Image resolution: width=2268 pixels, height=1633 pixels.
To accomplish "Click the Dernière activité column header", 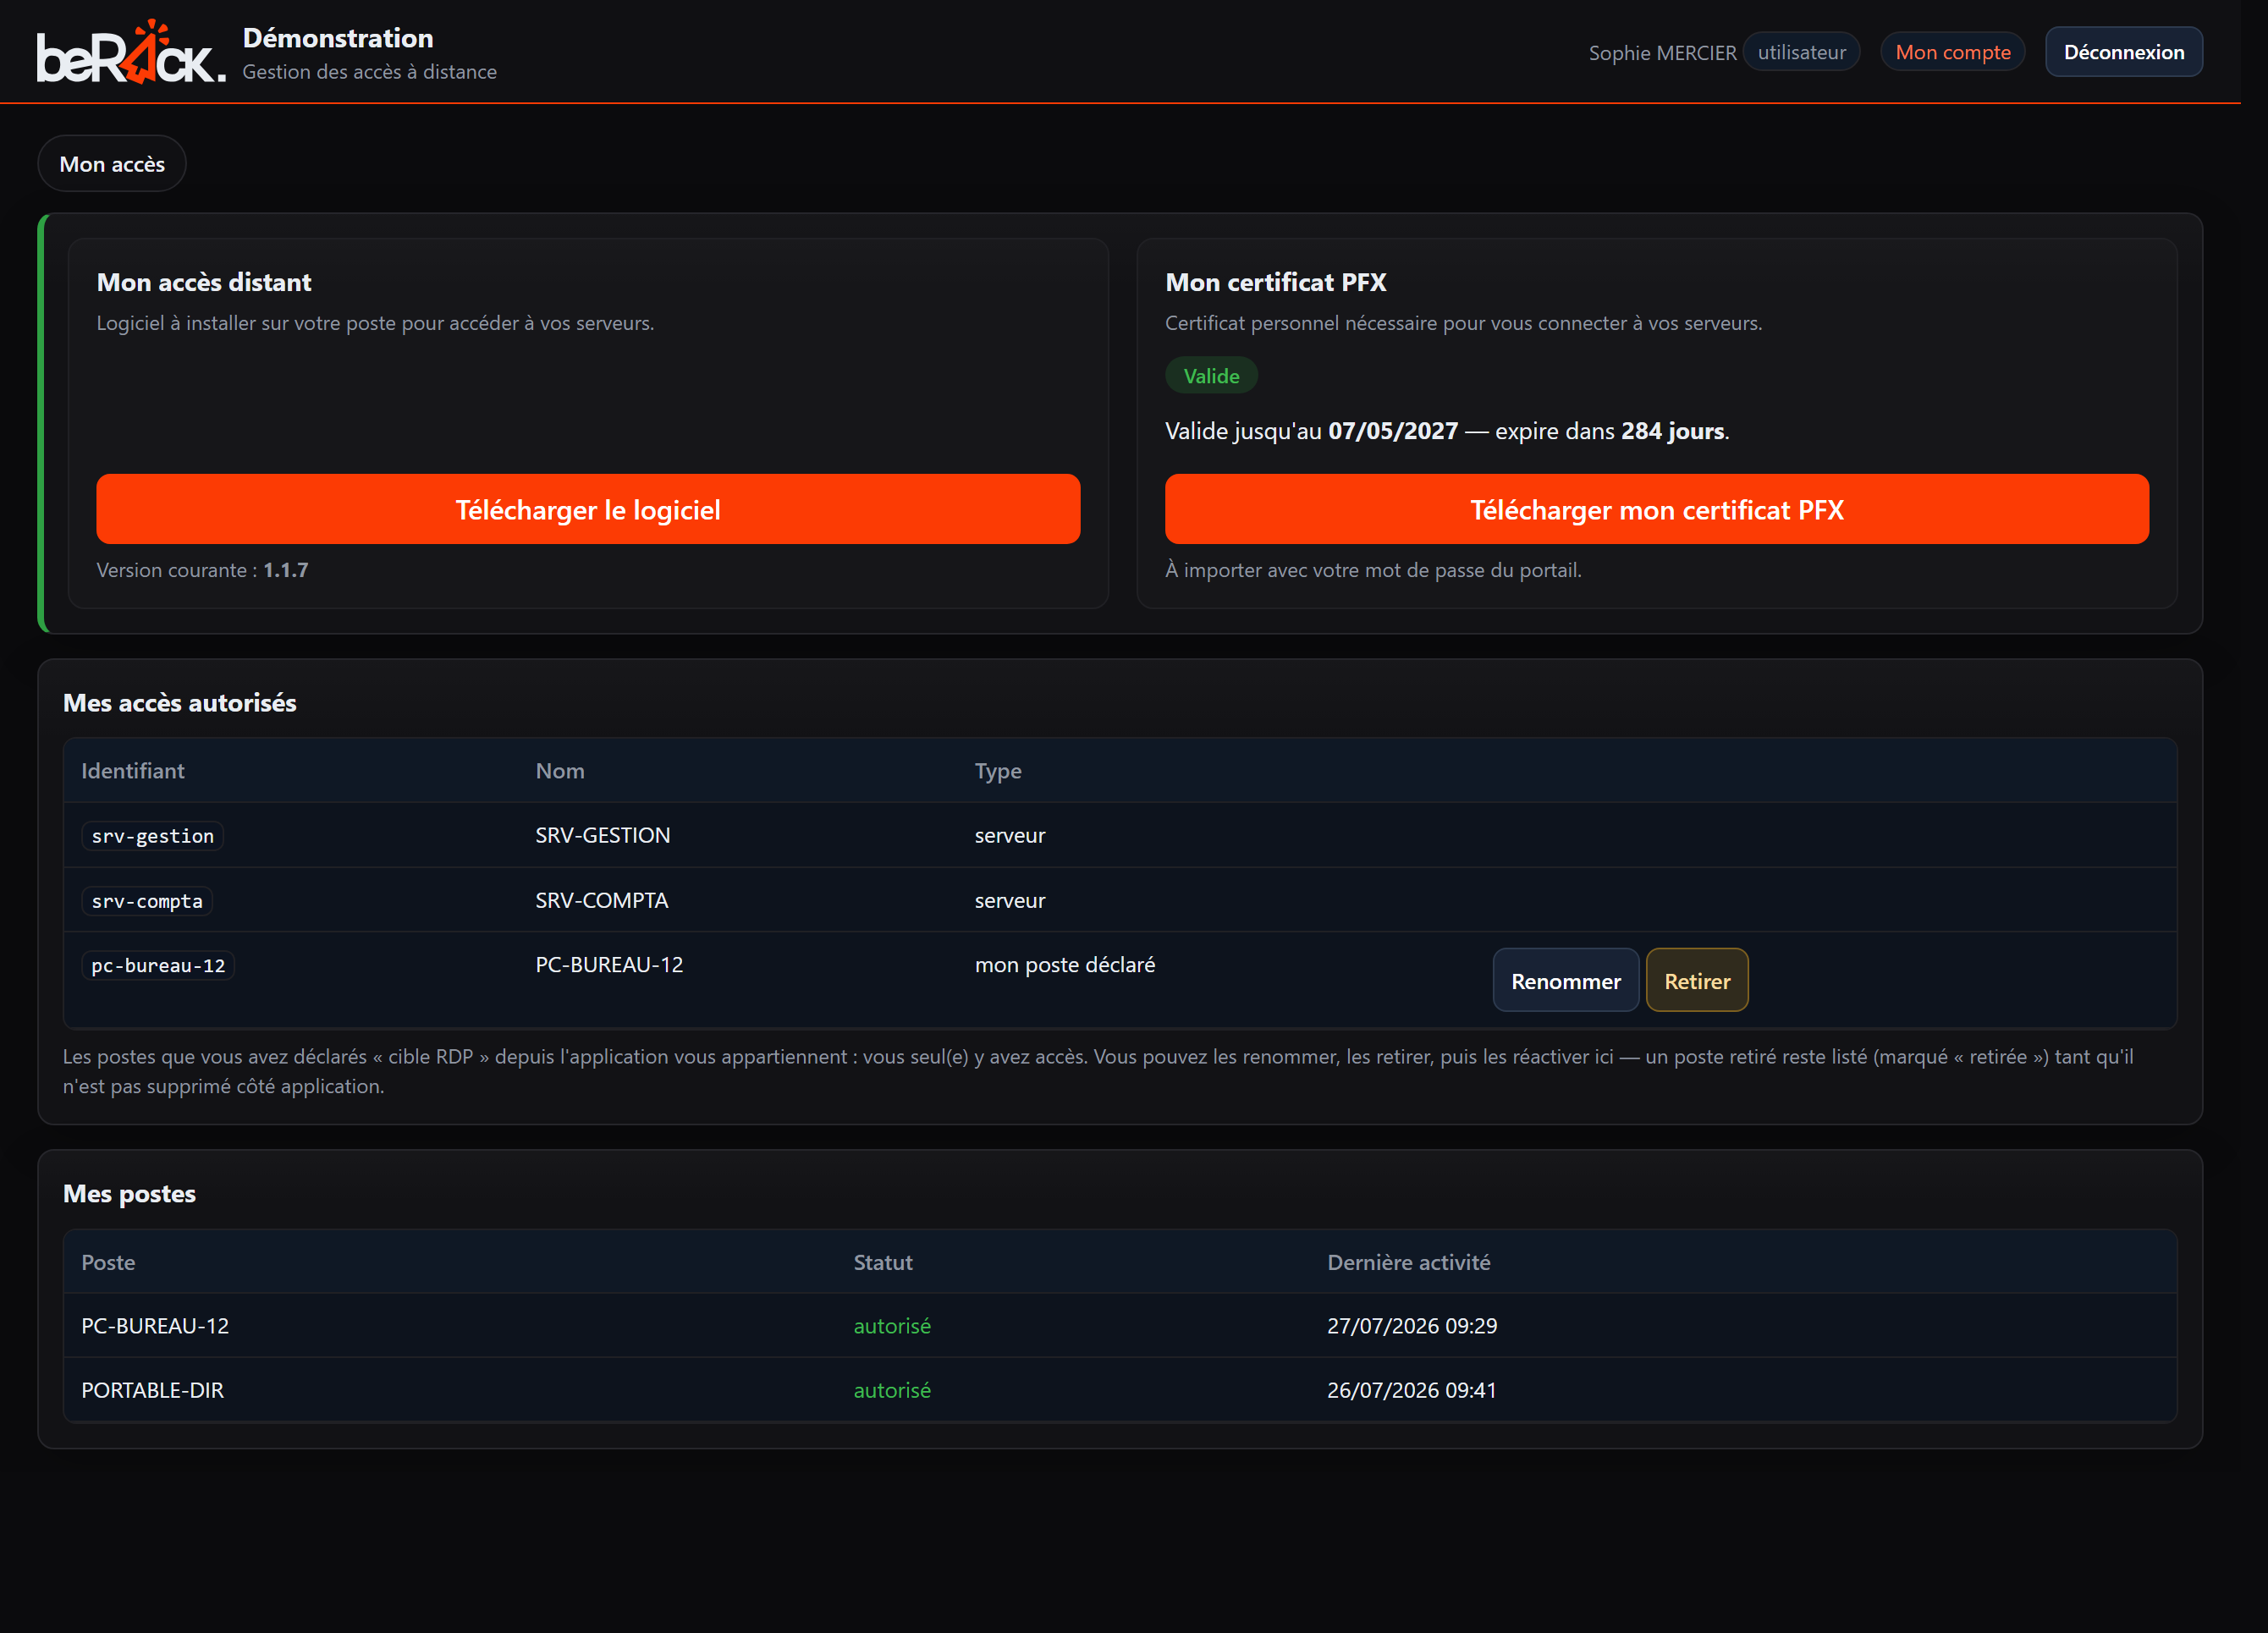I will [x=1408, y=1262].
